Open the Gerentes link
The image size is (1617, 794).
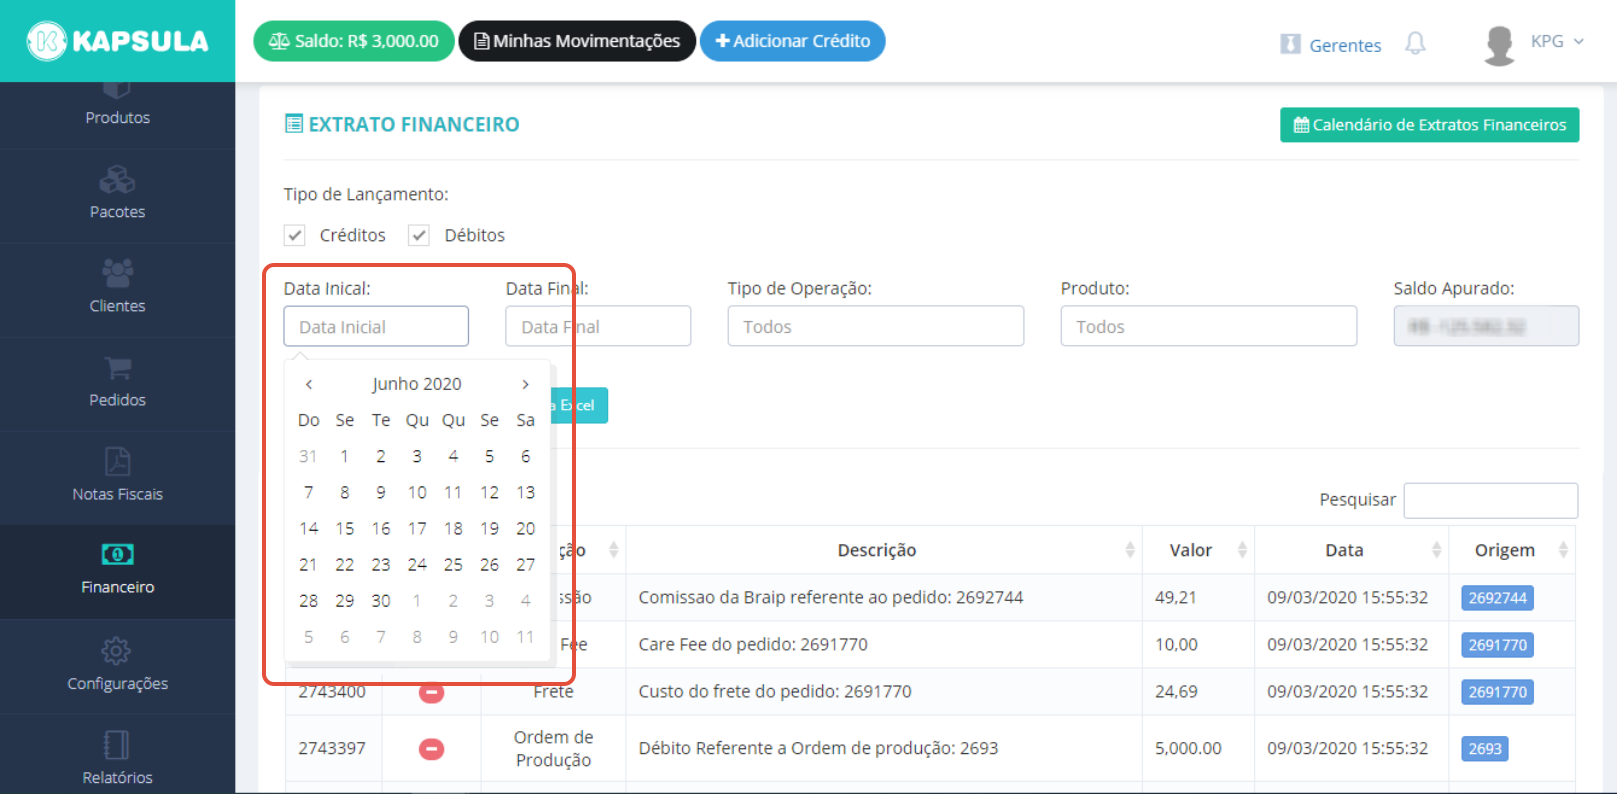tap(1331, 45)
